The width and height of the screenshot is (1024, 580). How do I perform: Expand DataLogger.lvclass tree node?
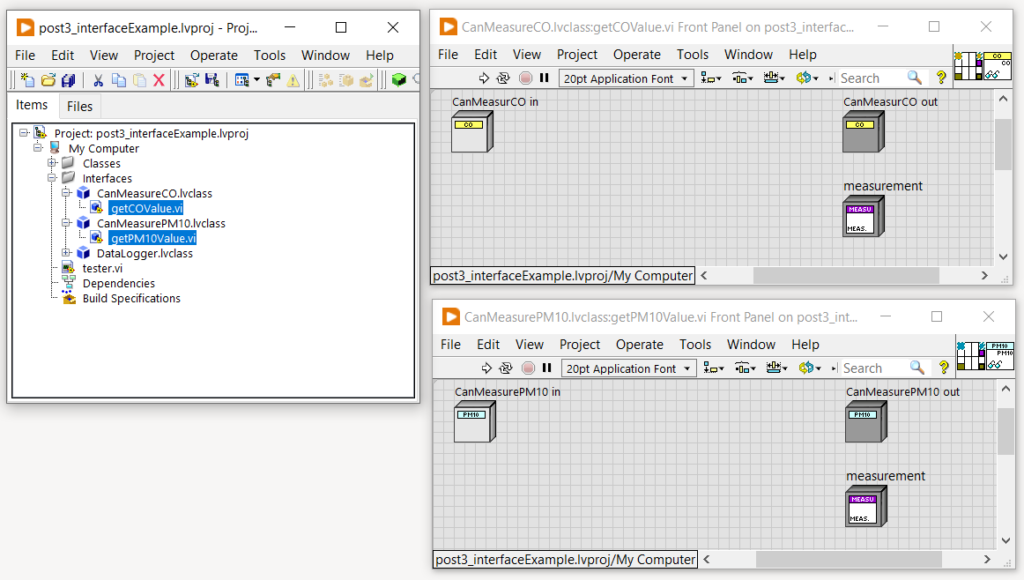coord(67,253)
